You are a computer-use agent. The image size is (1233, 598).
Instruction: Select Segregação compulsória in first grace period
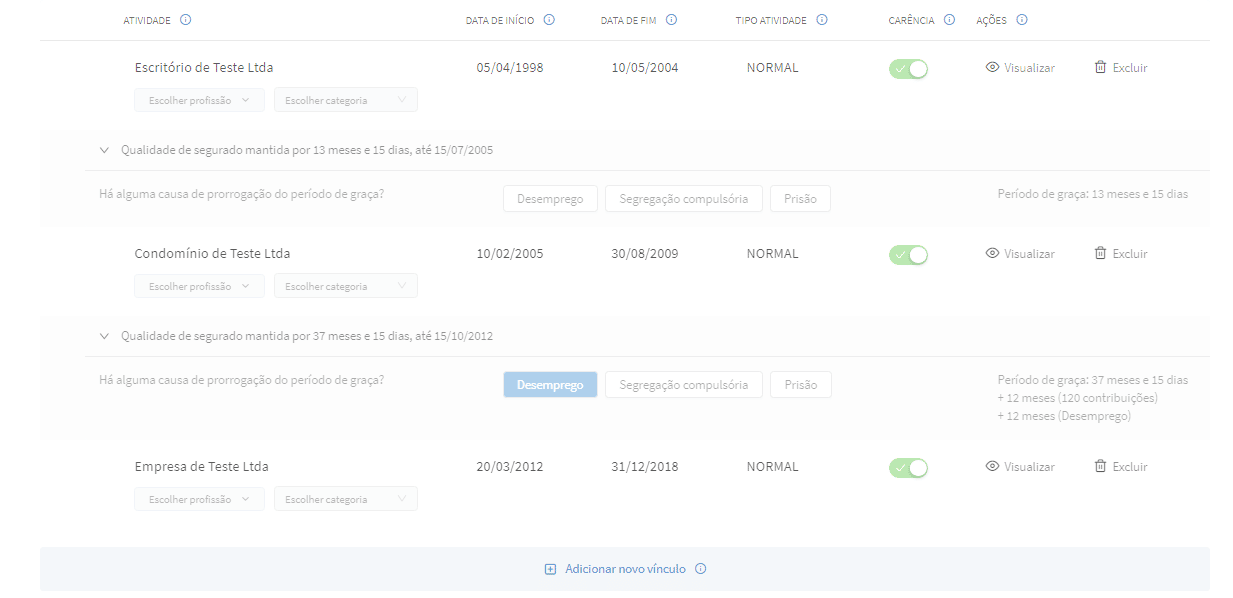point(683,199)
